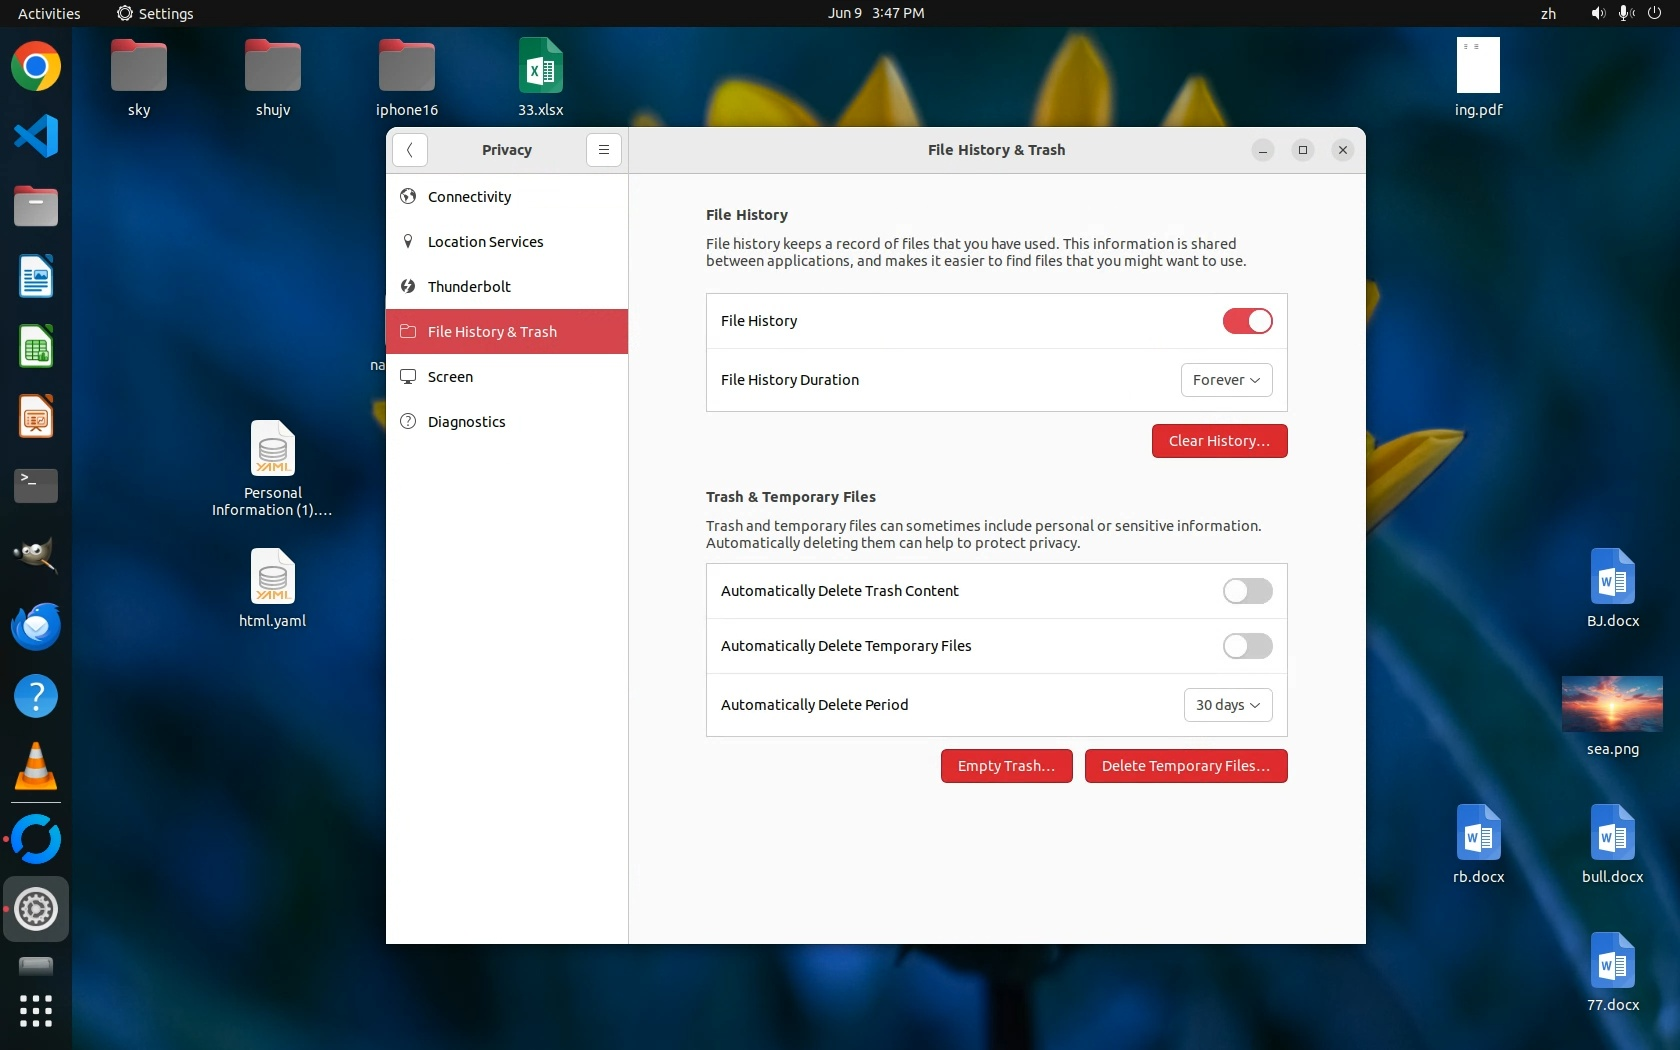1680x1050 pixels.
Task: Enable Automatically Delete Temporary Files switch
Action: (x=1247, y=646)
